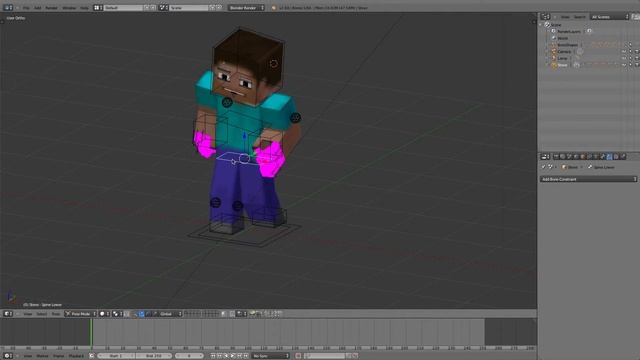The width and height of the screenshot is (640, 360).
Task: Toggle viewport visibility eye for Steve
Action: tap(624, 65)
